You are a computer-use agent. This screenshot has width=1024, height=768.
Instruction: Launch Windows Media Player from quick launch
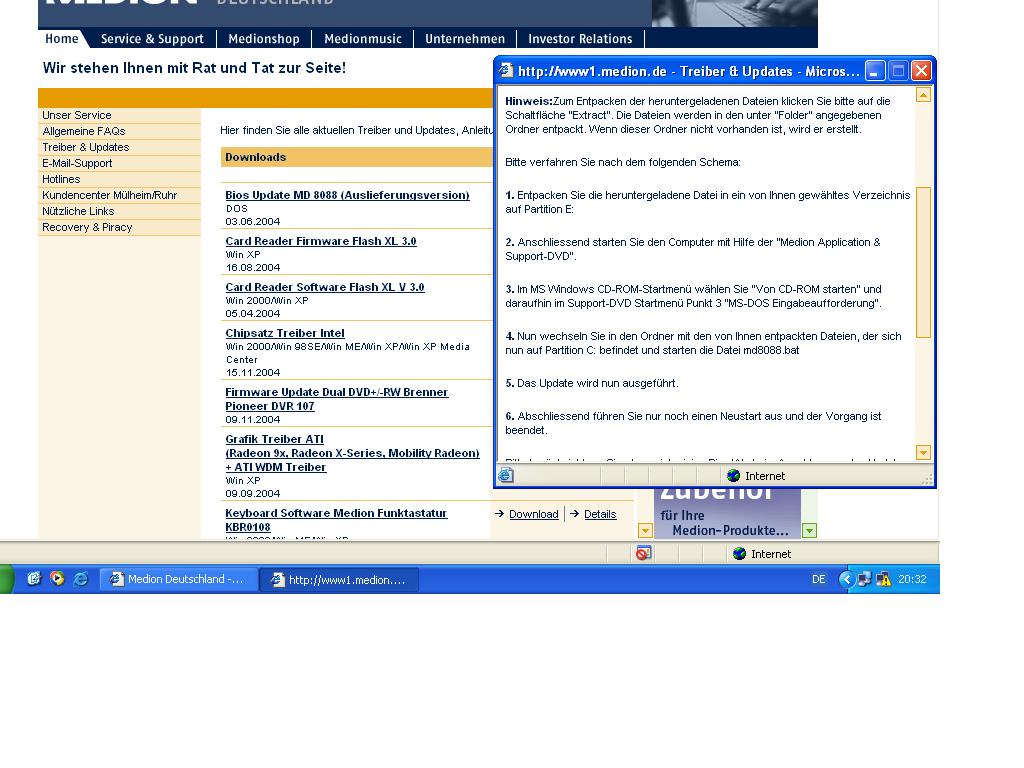57,579
